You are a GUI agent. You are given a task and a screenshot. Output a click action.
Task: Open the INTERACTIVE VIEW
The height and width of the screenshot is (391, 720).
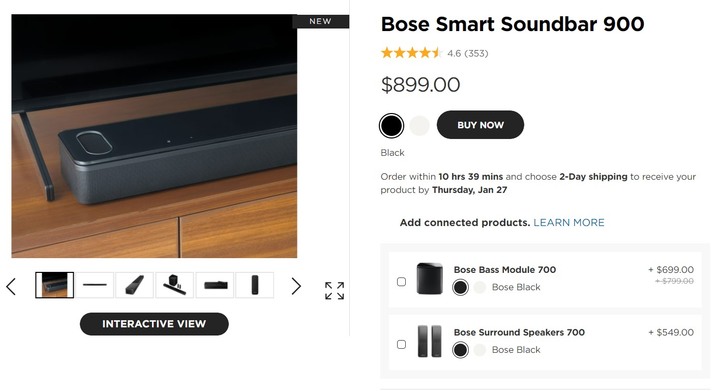(x=154, y=324)
